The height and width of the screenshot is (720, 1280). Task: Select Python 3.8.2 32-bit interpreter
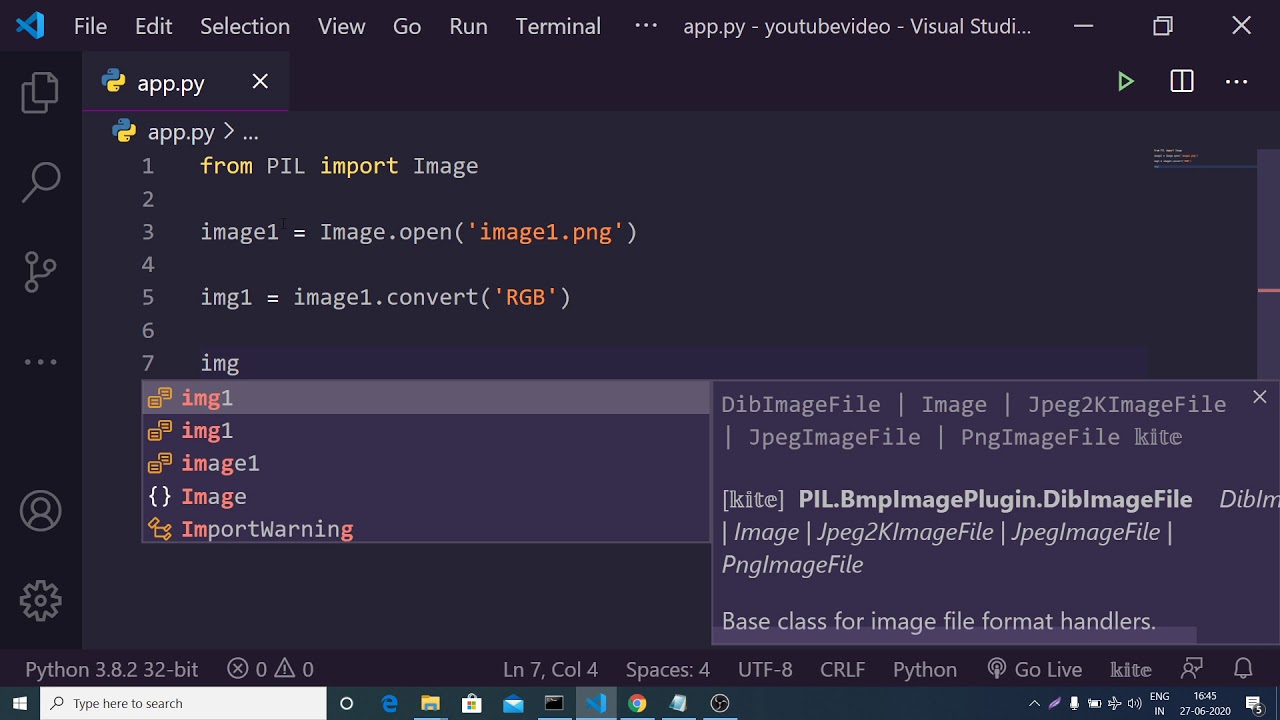[112, 669]
